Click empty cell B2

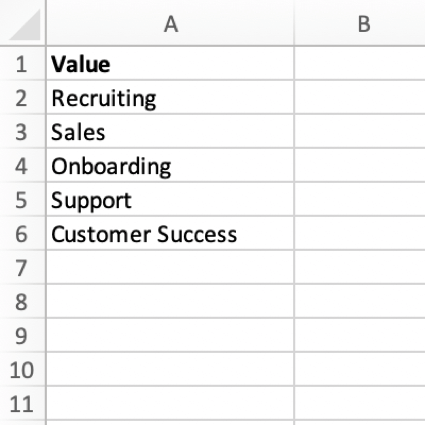pos(360,97)
